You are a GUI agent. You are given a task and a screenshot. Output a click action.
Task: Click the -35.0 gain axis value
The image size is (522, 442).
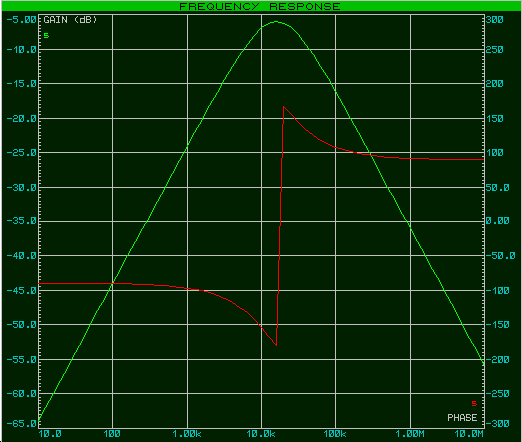click(22, 221)
